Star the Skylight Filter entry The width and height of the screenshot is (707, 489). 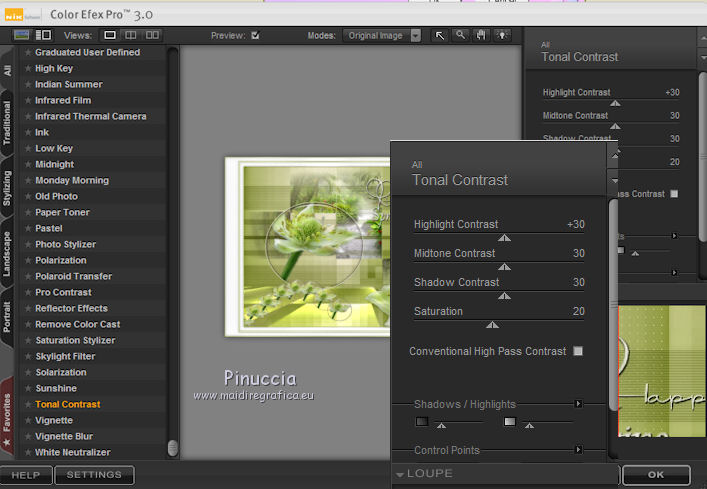[28, 356]
